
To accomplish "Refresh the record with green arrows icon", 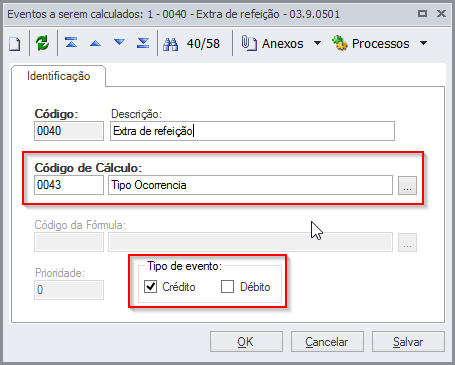I will pos(43,43).
